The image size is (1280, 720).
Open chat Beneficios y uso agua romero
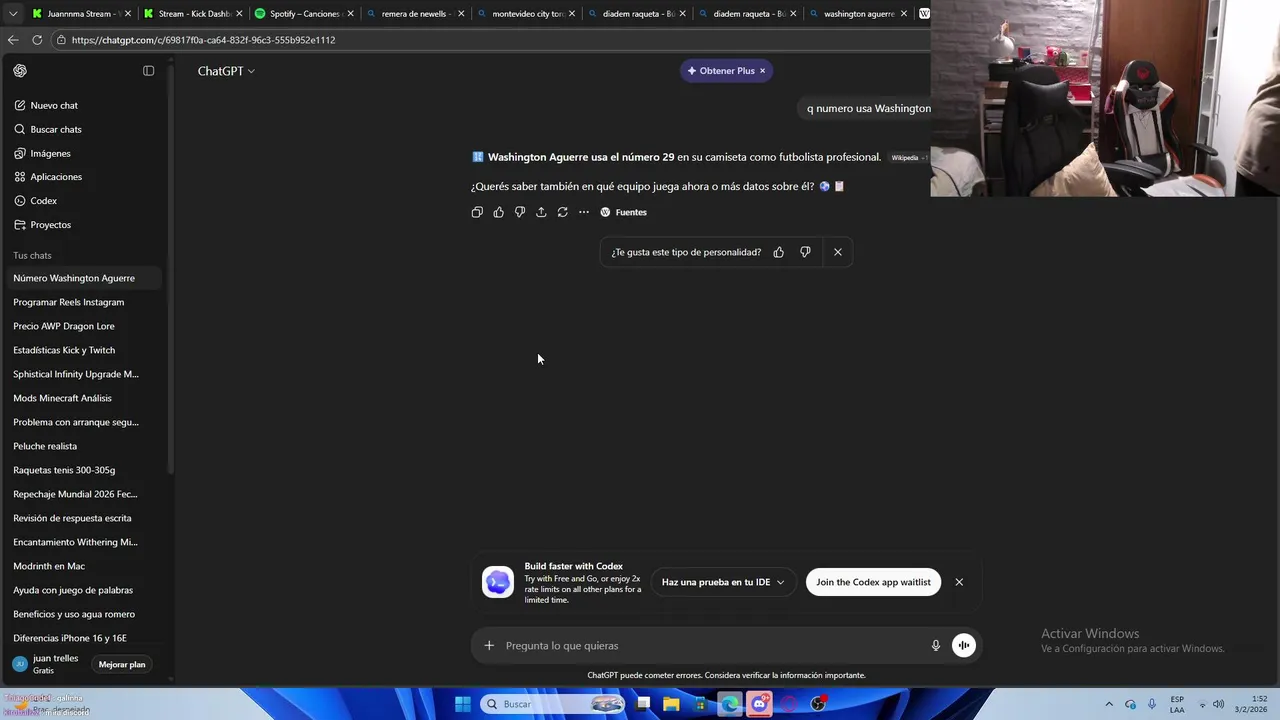(x=82, y=614)
